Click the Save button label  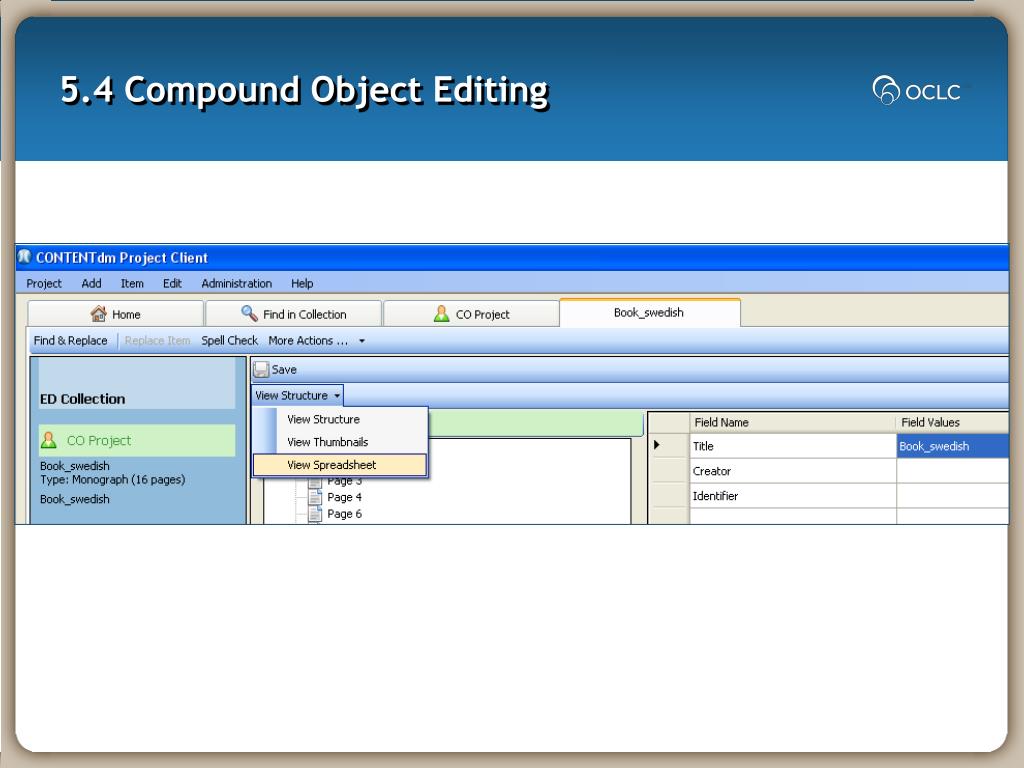click(x=284, y=370)
